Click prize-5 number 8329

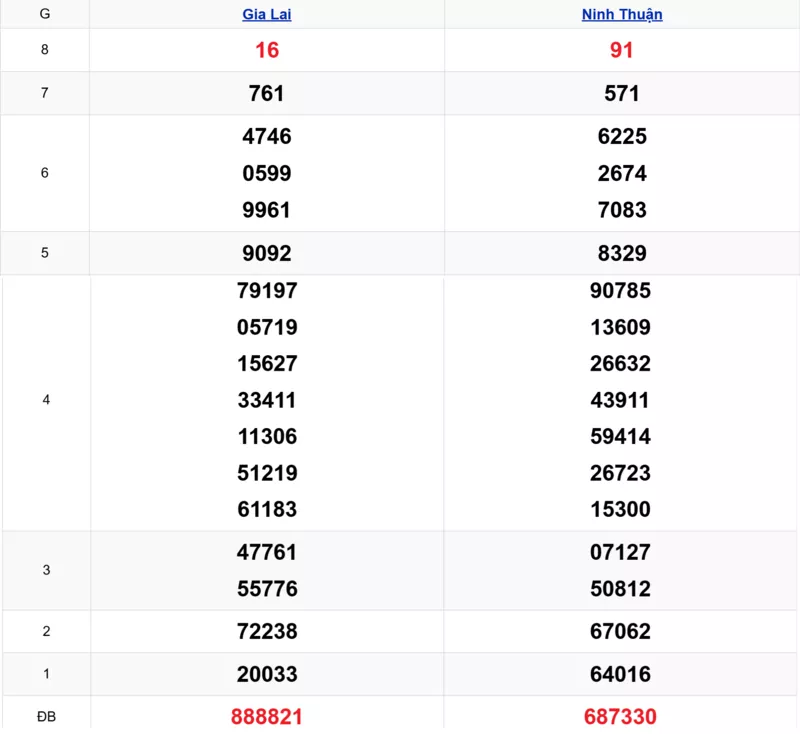622,253
